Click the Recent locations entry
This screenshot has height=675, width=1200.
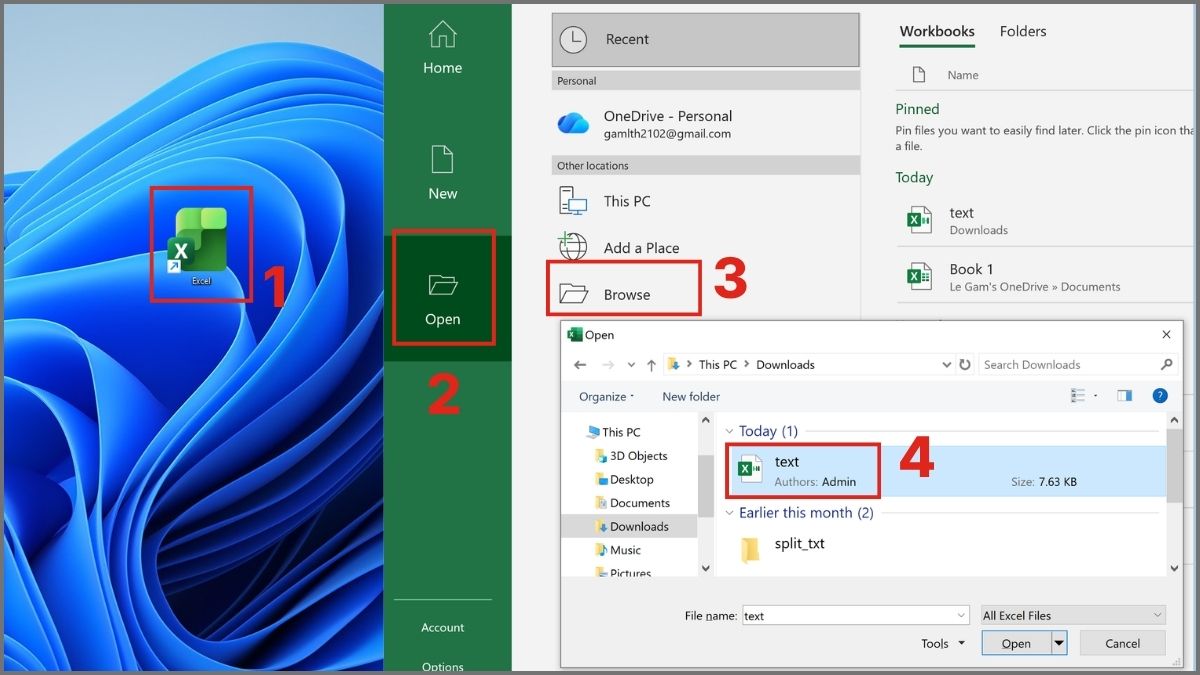click(705, 40)
